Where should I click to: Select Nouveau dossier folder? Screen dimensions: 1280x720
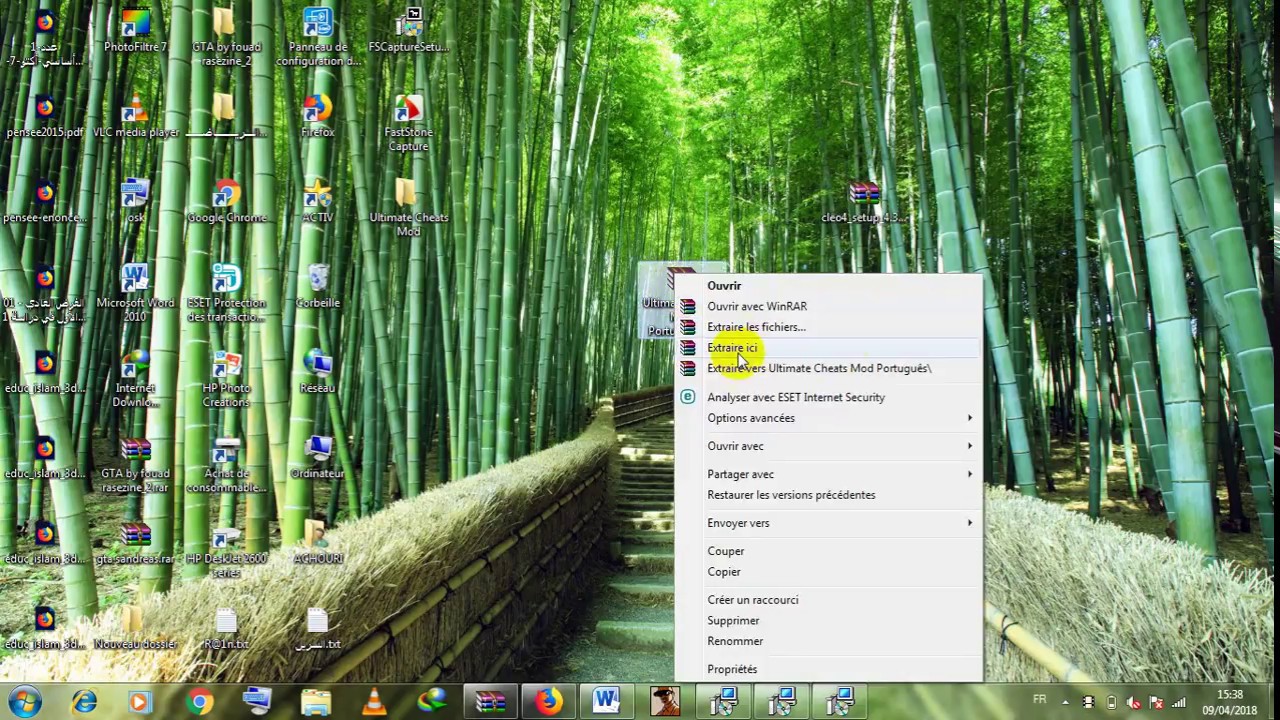[x=136, y=628]
